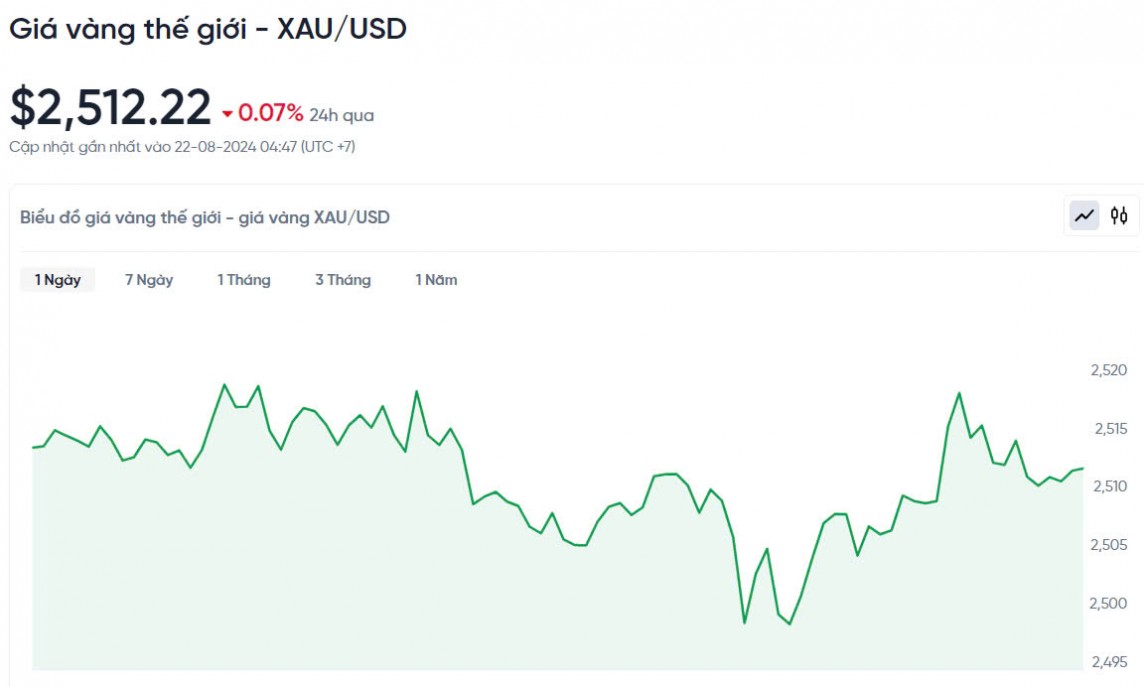The image size is (1144, 687).
Task: Switch to the candlestick chart view
Action: coord(1119,215)
